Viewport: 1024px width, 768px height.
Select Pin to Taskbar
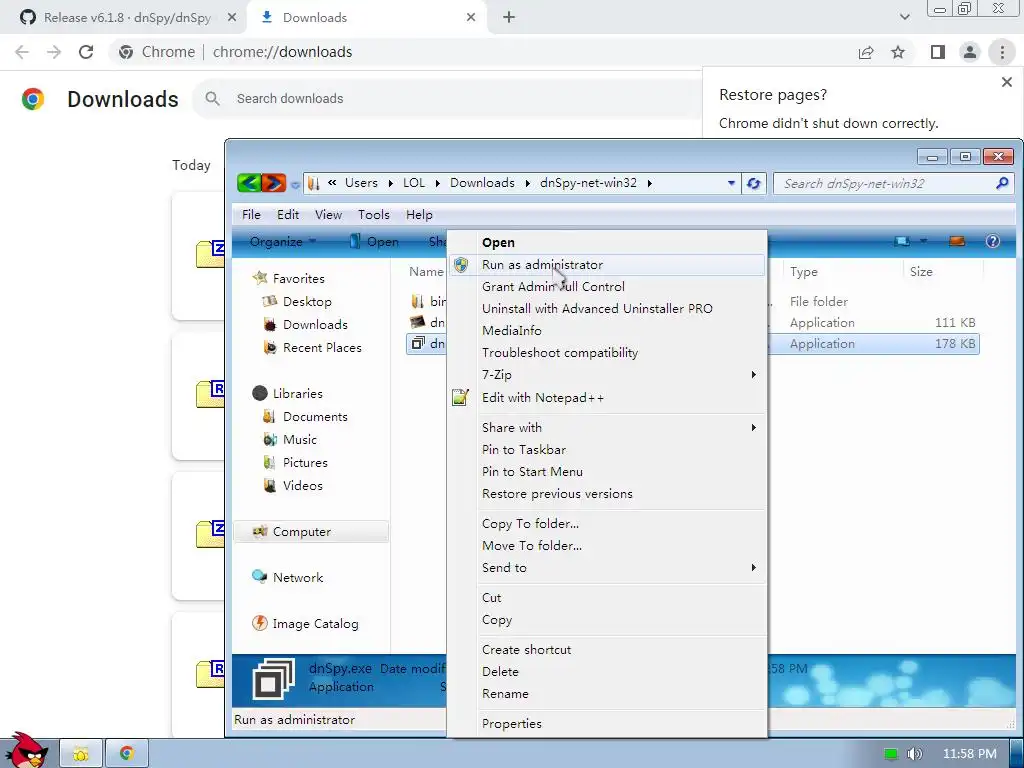coord(607,450)
